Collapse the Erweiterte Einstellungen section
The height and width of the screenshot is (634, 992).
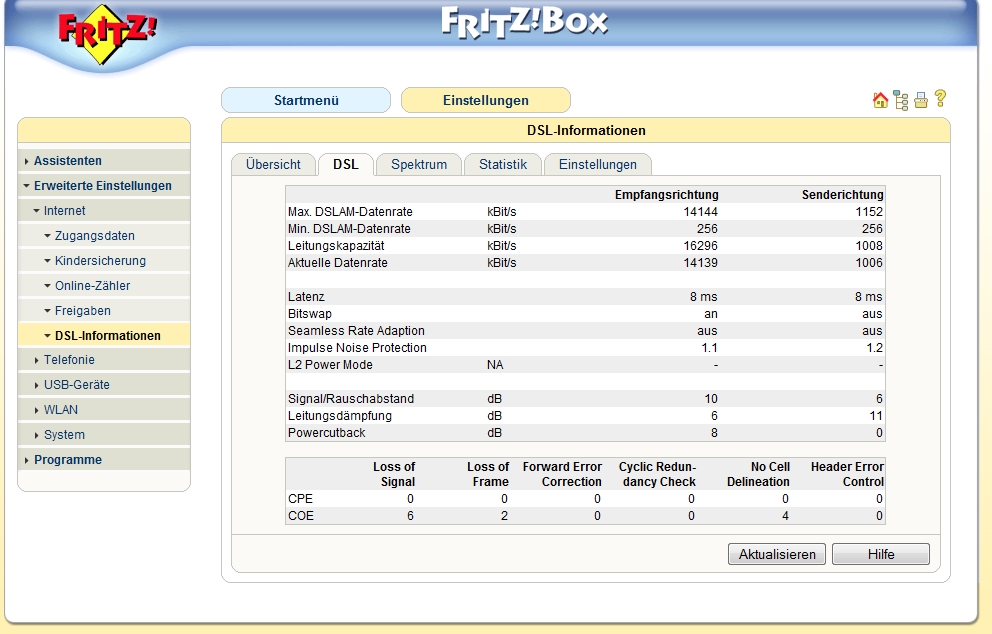(102, 186)
